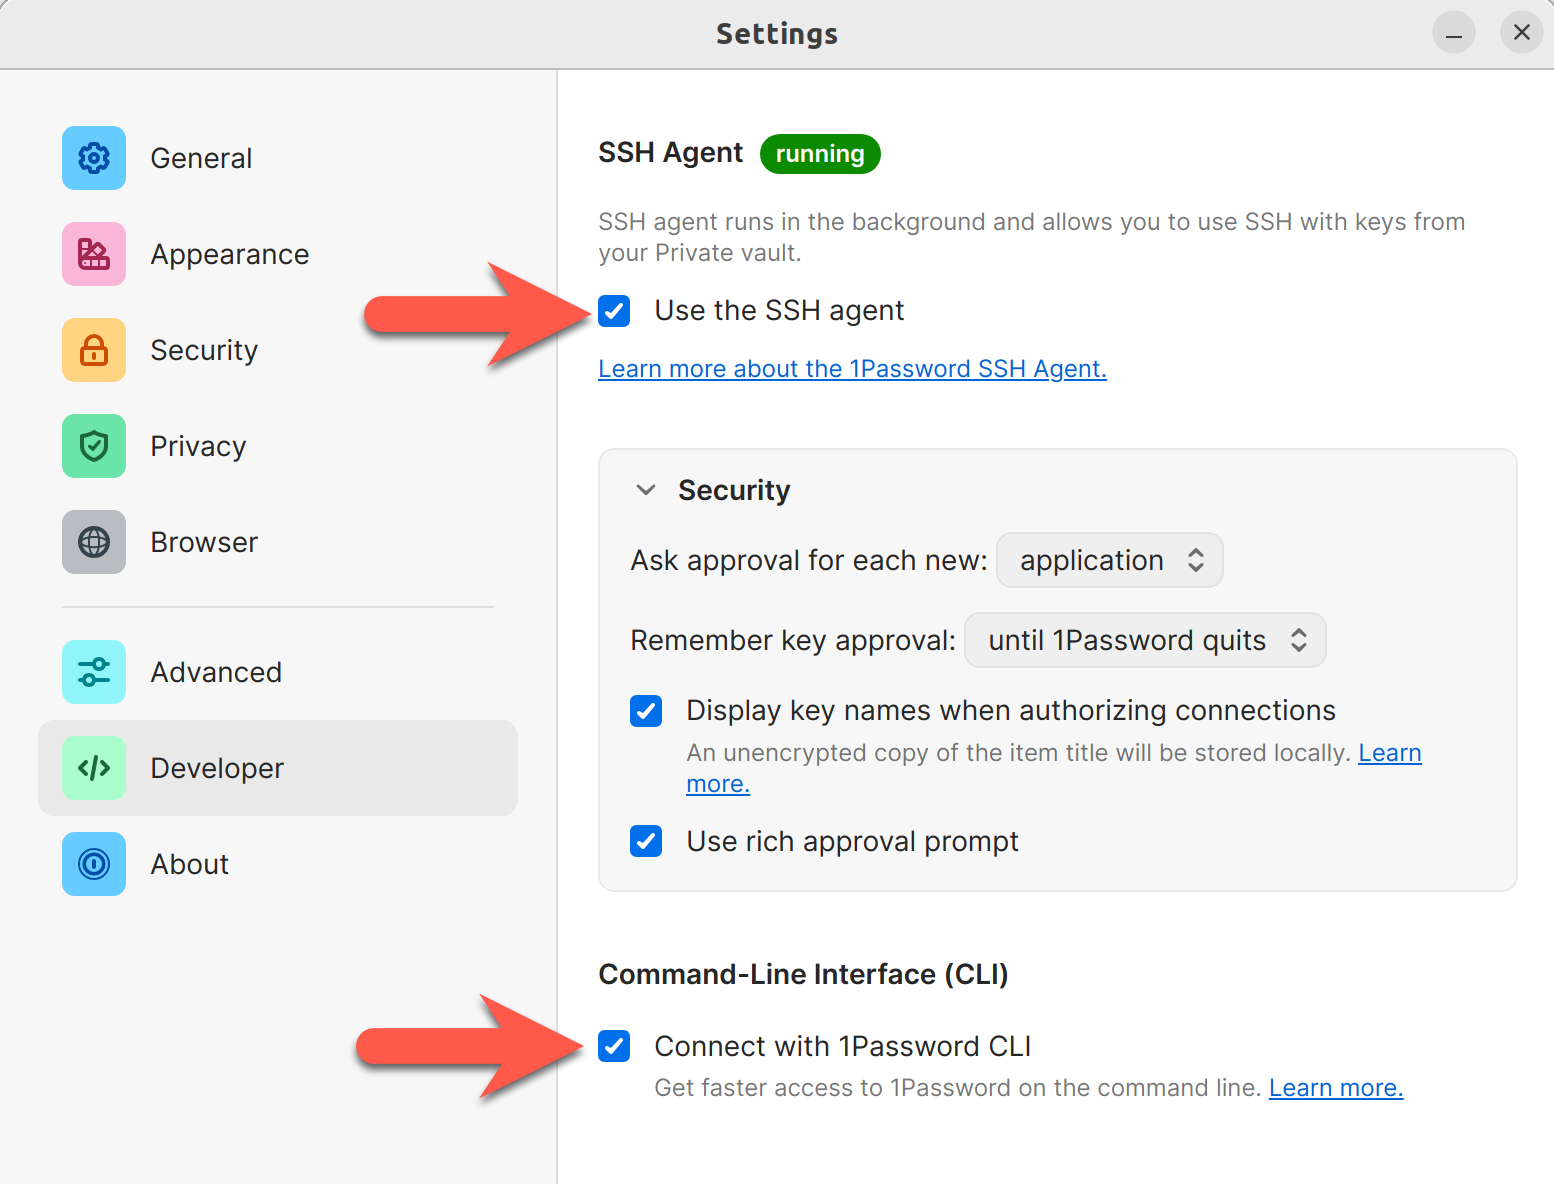Click the Security section heading text
This screenshot has width=1554, height=1184.
tap(734, 490)
